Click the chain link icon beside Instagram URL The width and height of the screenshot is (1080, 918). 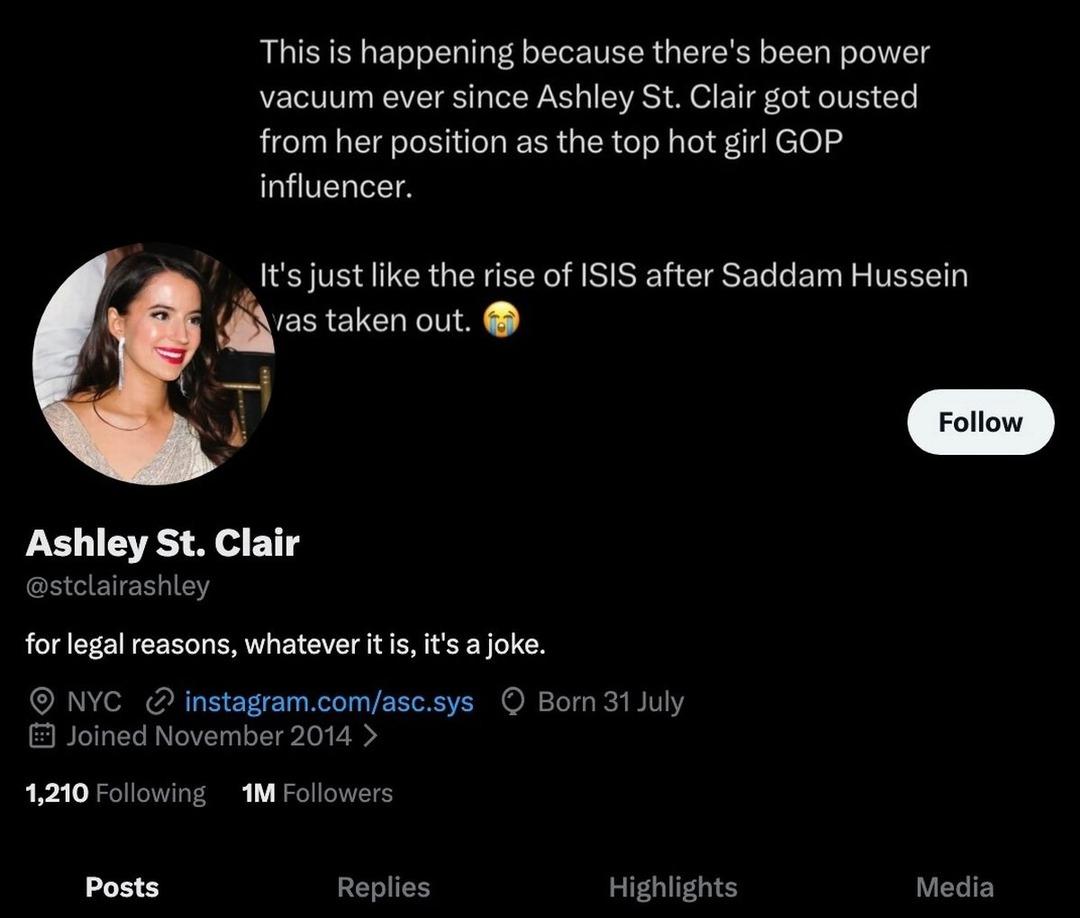click(x=159, y=702)
